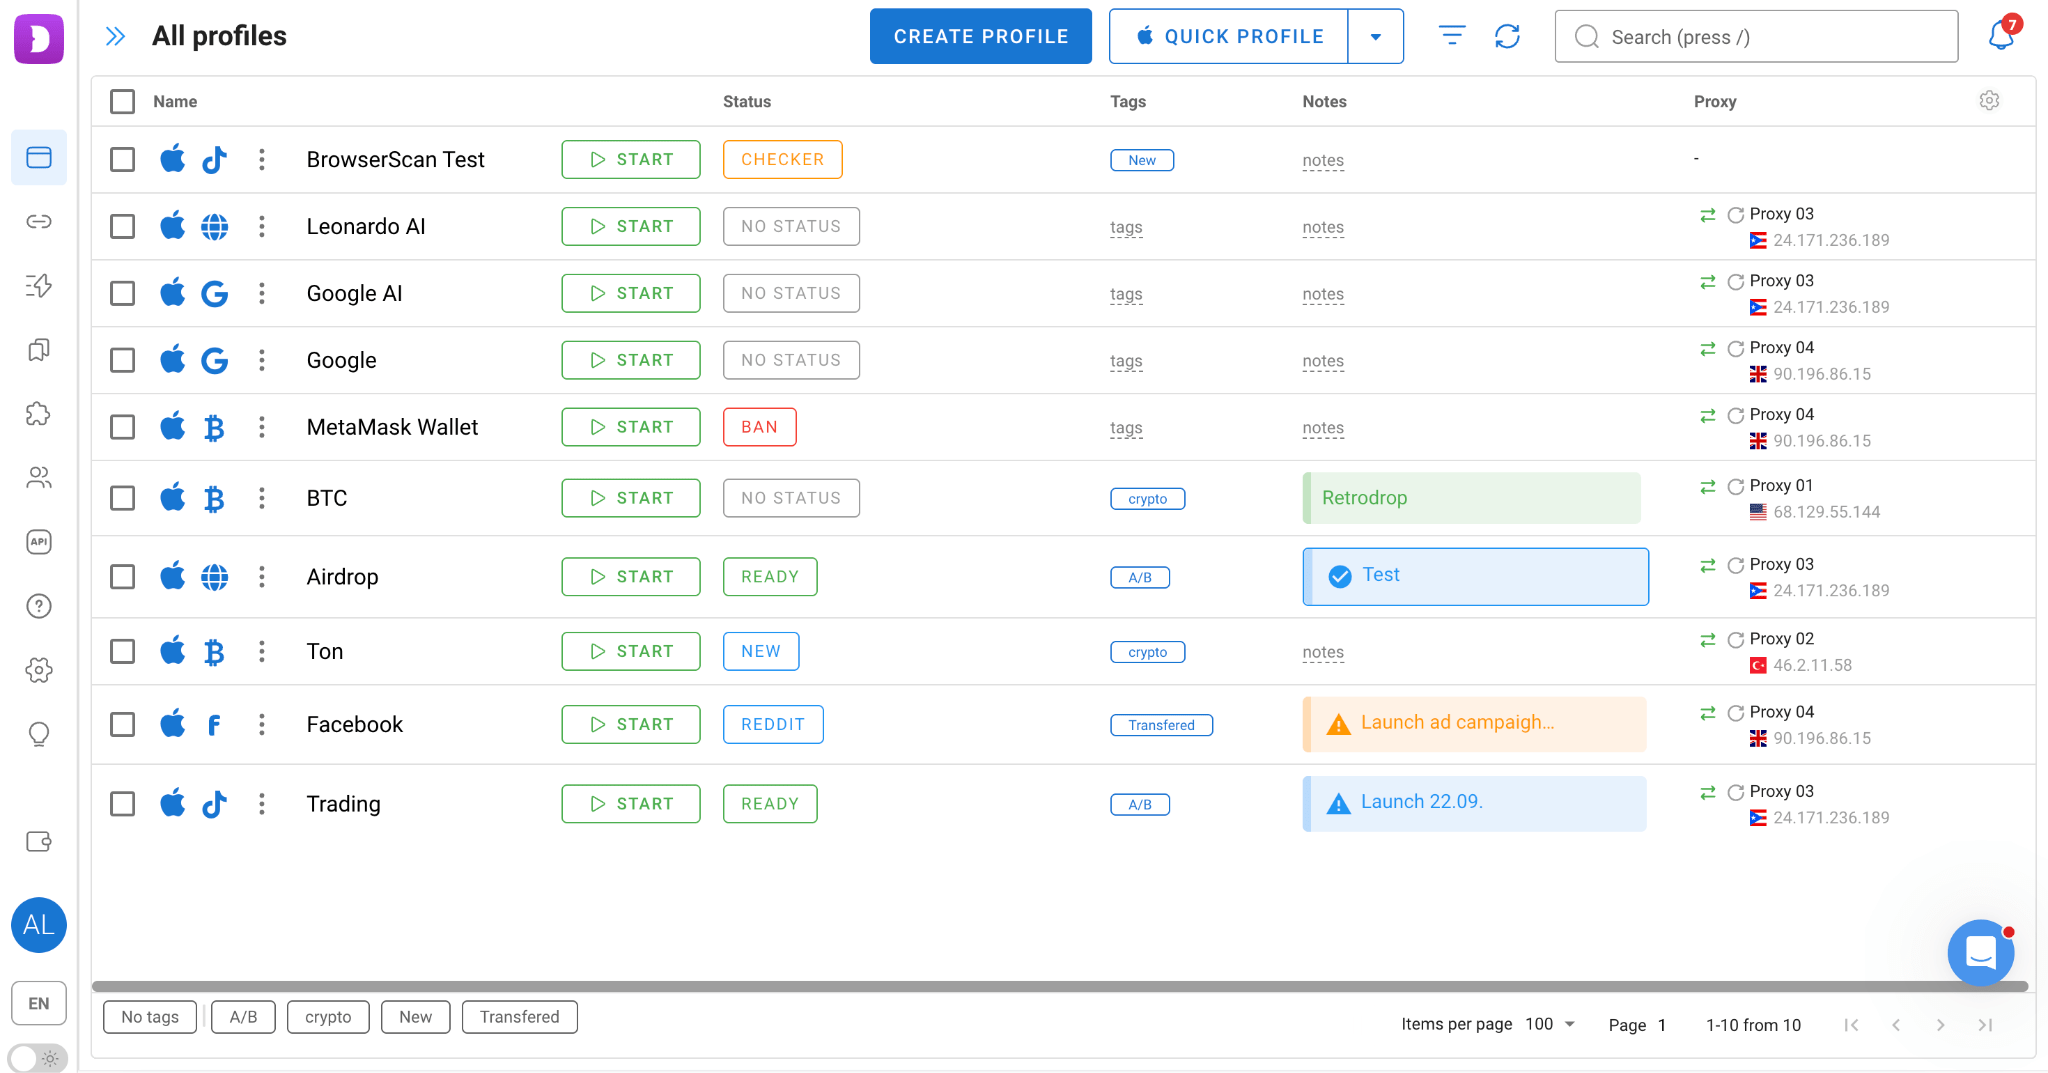Expand the Quick Profile dropdown arrow
2048x1073 pixels.
(x=1376, y=36)
